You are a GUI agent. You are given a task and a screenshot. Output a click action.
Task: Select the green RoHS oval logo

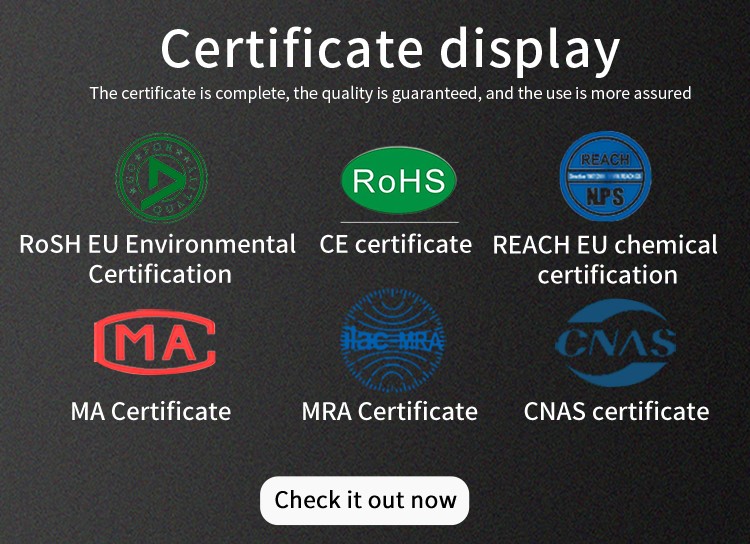[x=398, y=181]
